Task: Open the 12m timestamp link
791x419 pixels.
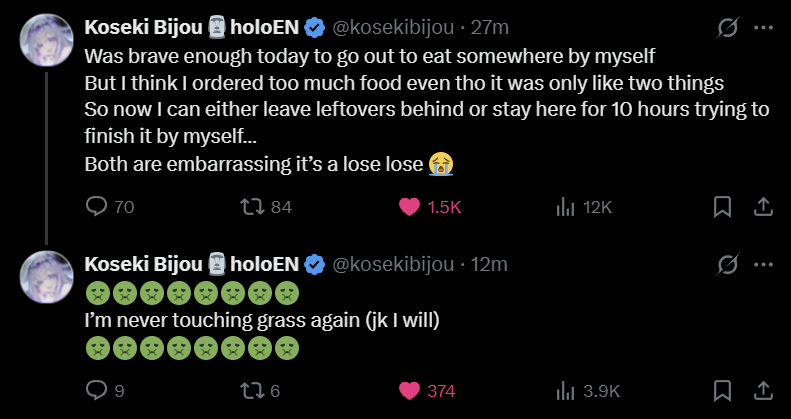Action: pyautogui.click(x=490, y=264)
